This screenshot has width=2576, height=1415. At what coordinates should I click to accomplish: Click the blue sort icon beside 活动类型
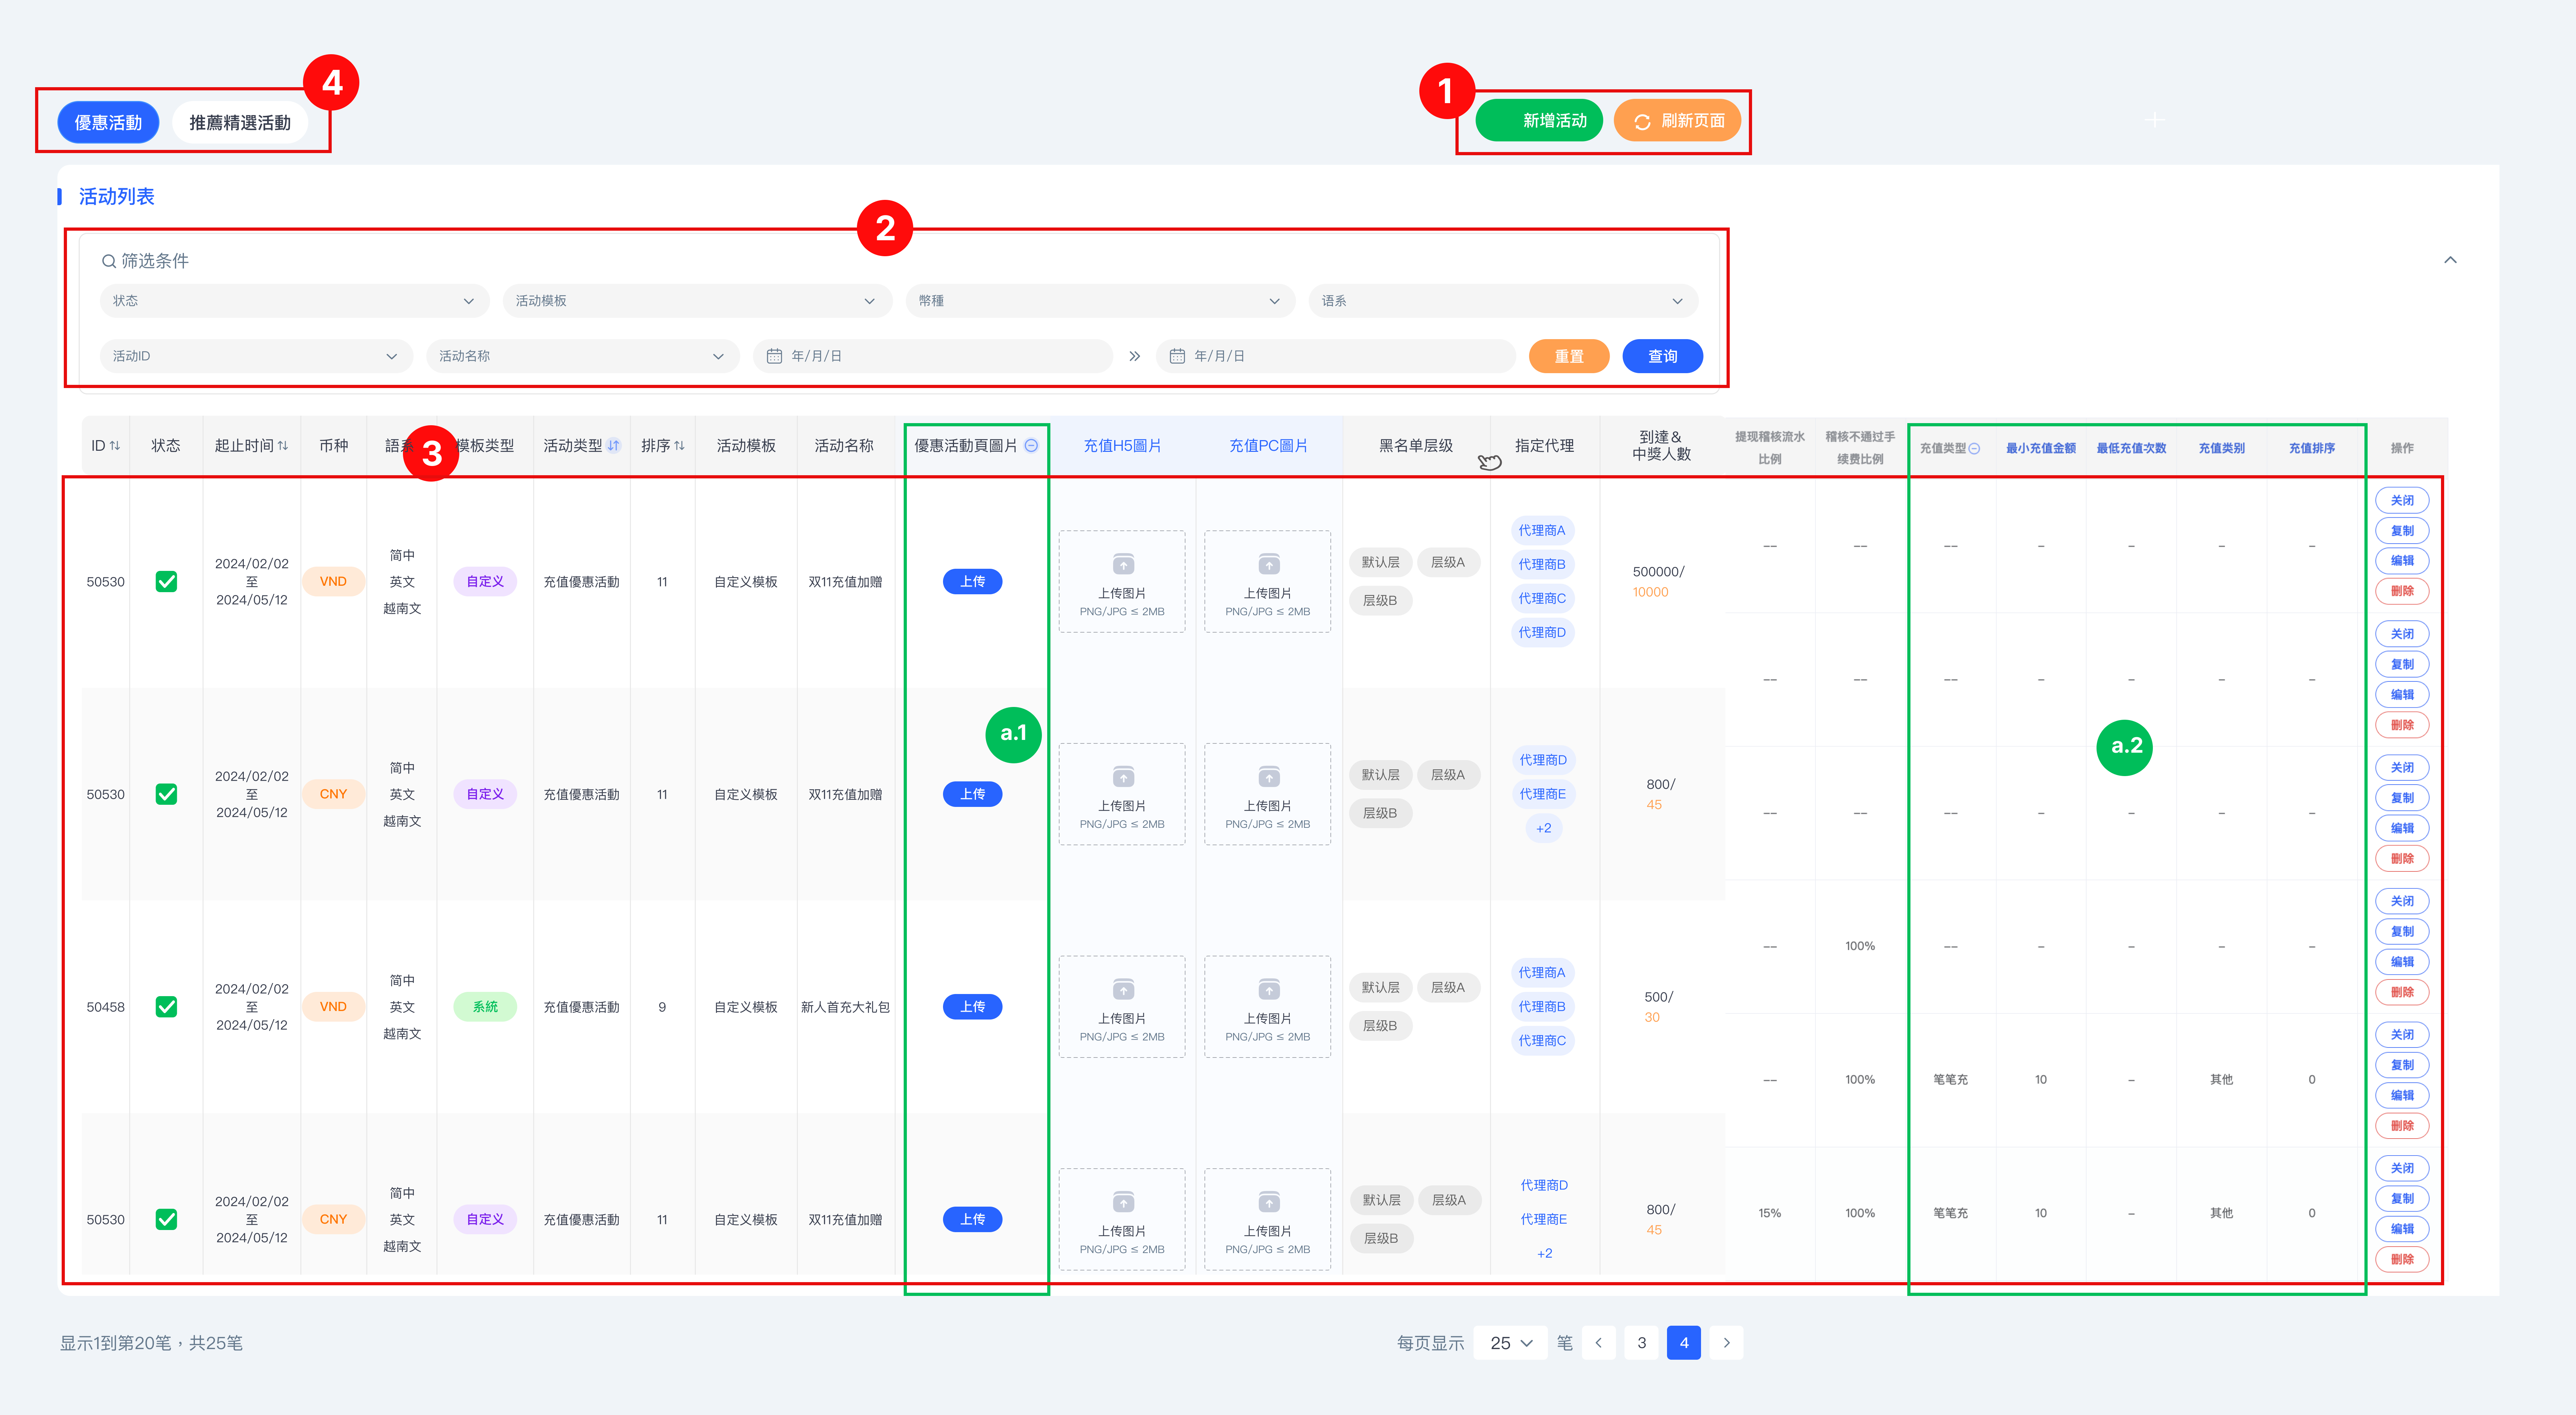coord(613,446)
